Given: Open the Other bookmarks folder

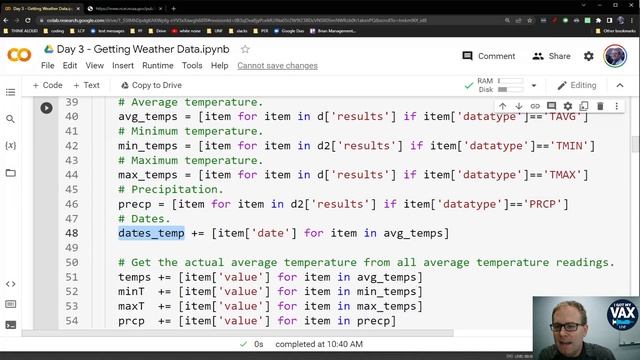Looking at the screenshot, I should click(x=616, y=31).
